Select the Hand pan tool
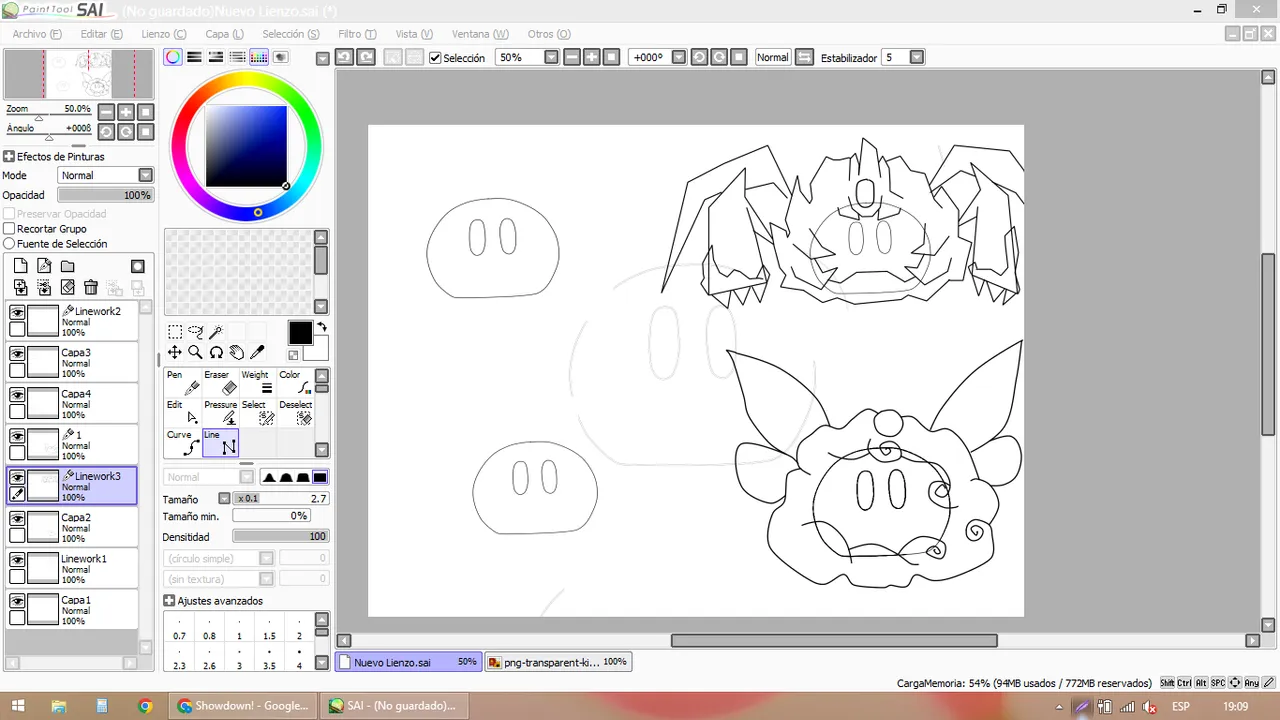The width and height of the screenshot is (1280, 720). click(x=237, y=352)
